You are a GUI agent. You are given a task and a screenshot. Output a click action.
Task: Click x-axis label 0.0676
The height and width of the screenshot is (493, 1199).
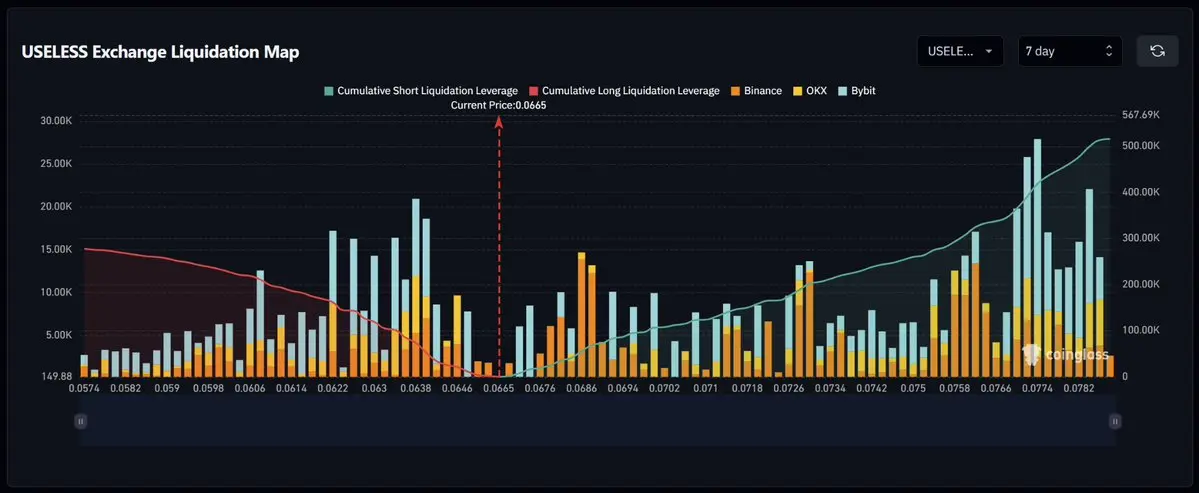click(x=541, y=388)
